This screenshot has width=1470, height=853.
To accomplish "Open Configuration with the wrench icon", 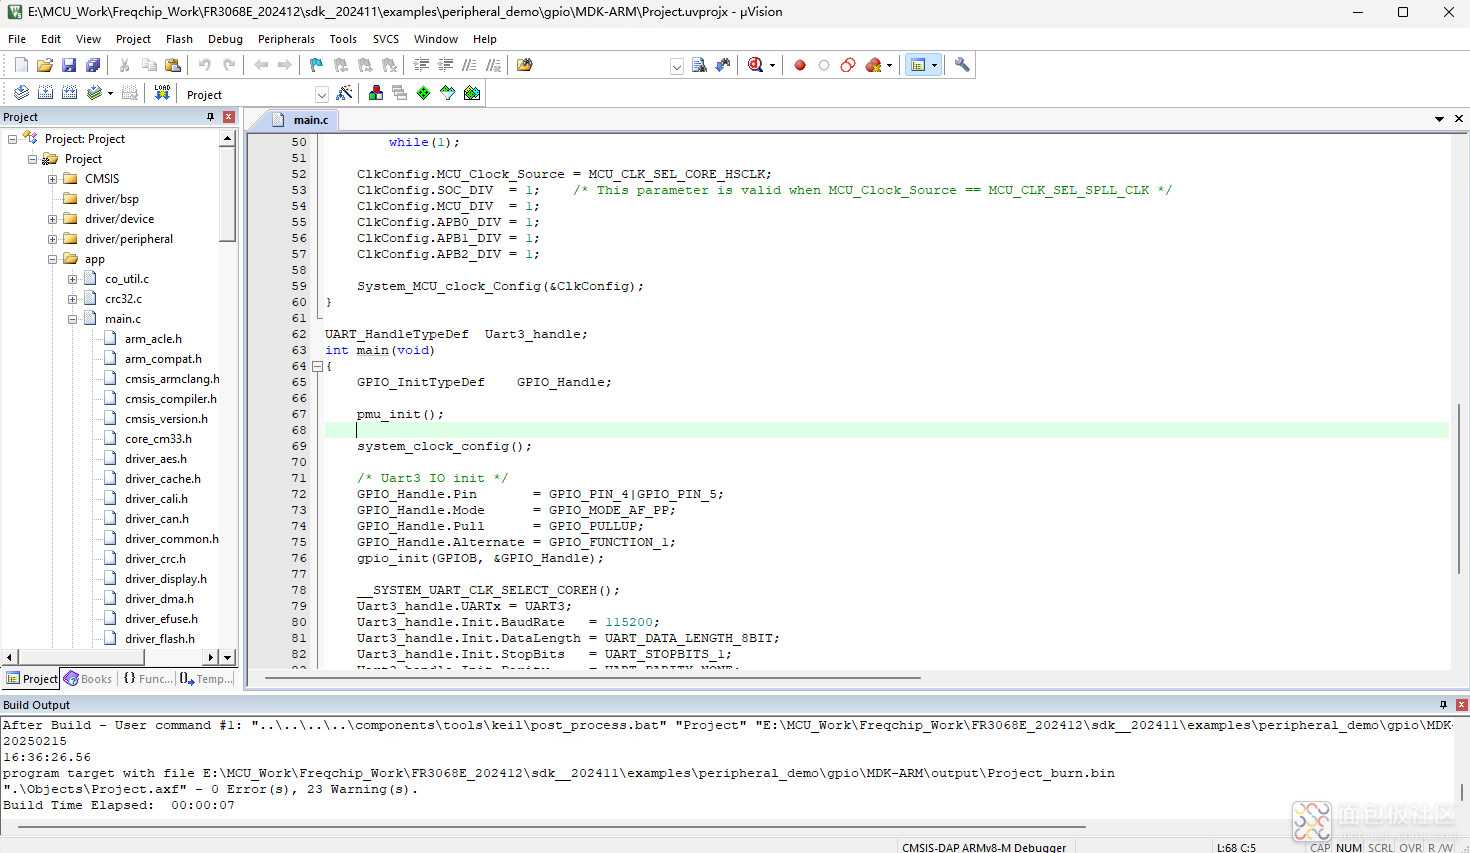I will (962, 65).
